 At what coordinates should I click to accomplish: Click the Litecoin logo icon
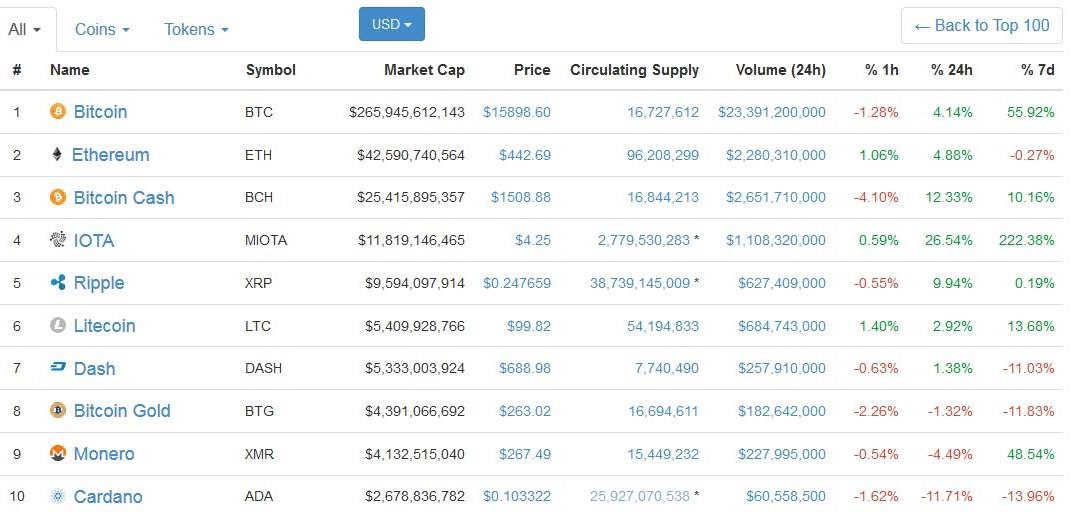[x=58, y=325]
